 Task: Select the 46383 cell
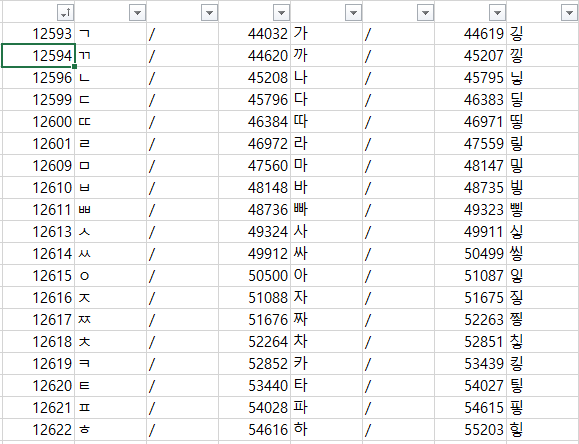[470, 100]
